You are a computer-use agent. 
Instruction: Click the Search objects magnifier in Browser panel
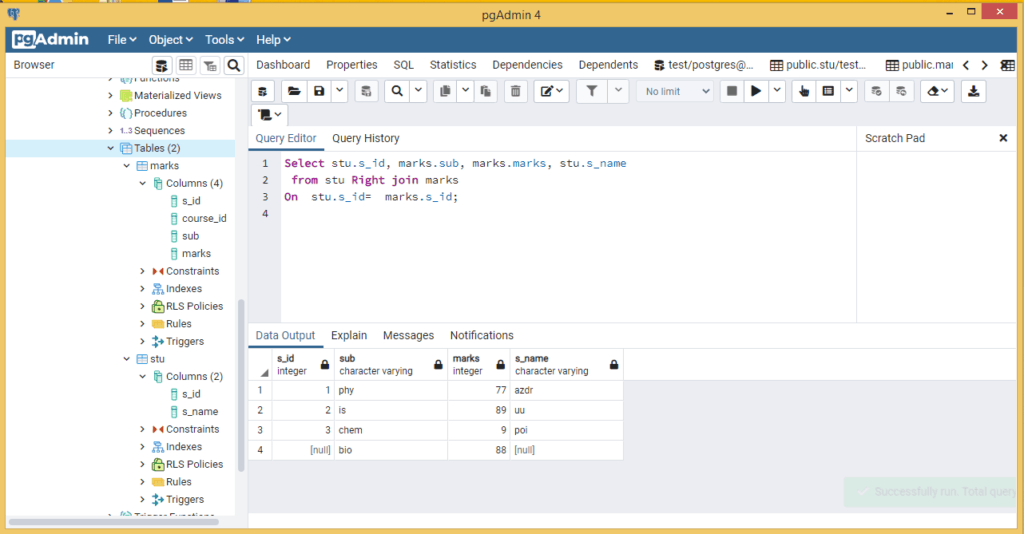pyautogui.click(x=233, y=65)
